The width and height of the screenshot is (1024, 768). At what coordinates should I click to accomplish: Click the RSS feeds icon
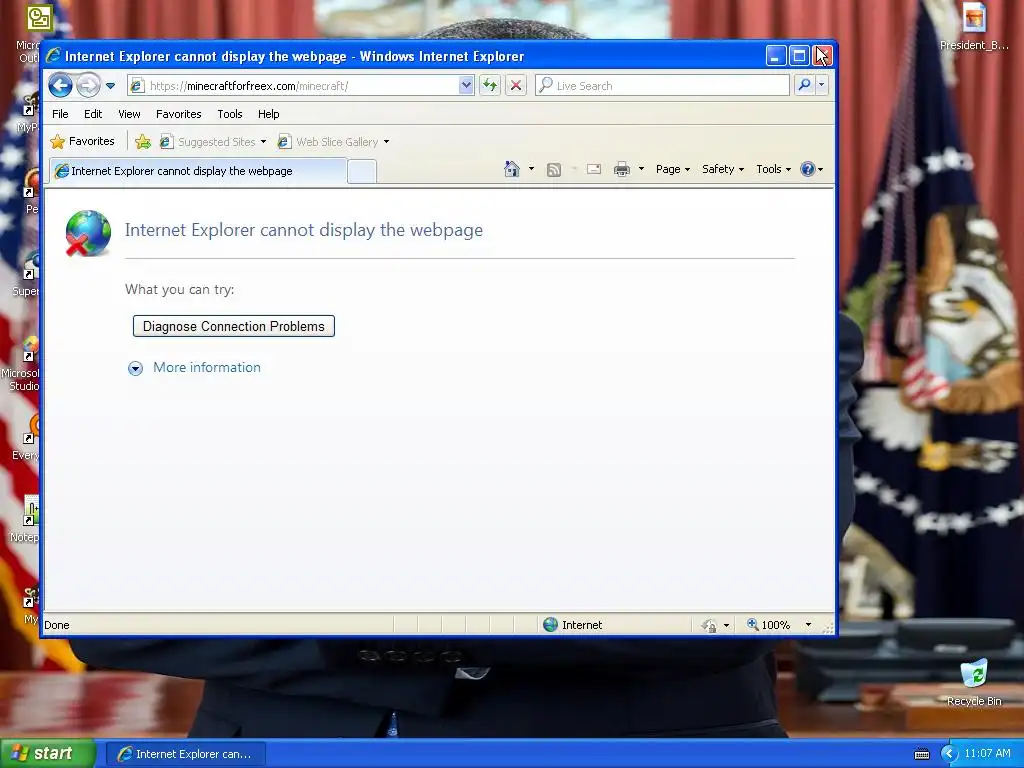pyautogui.click(x=554, y=170)
